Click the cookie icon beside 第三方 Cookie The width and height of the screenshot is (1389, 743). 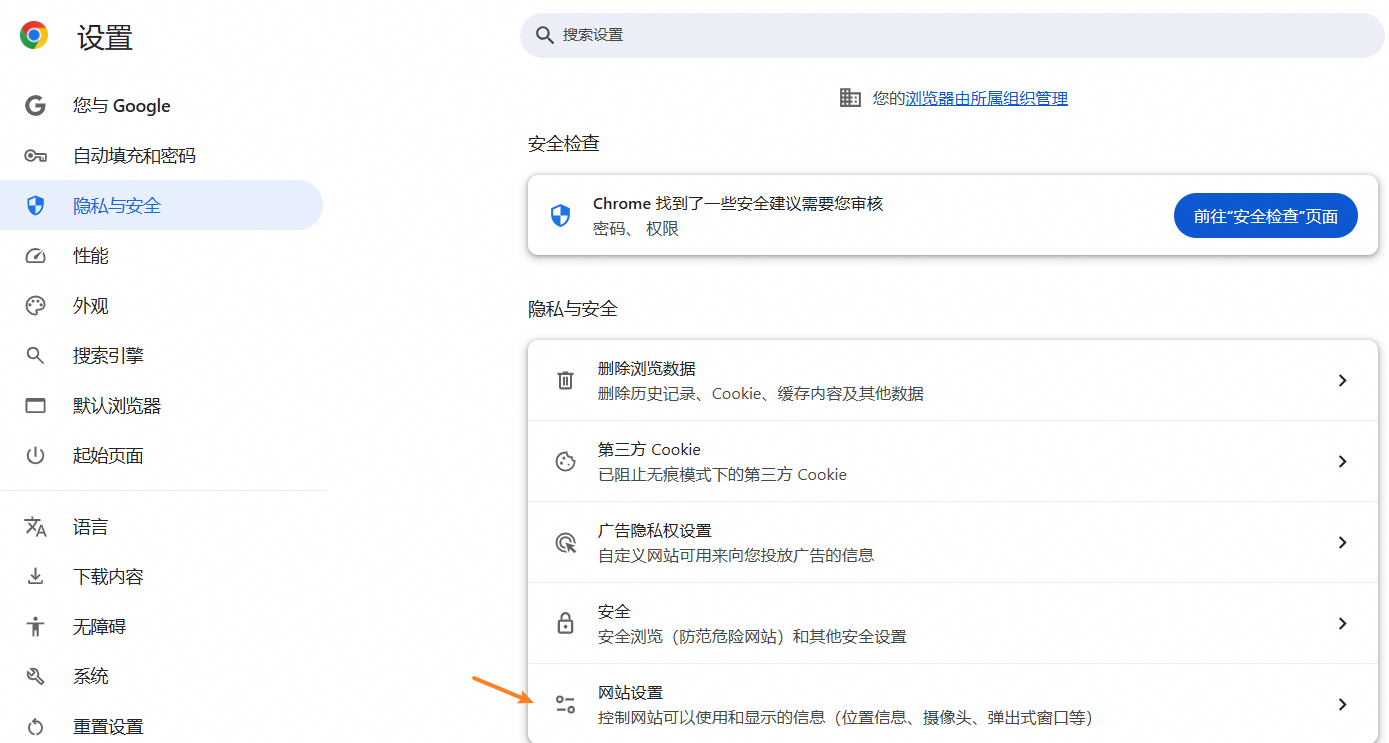pos(565,461)
